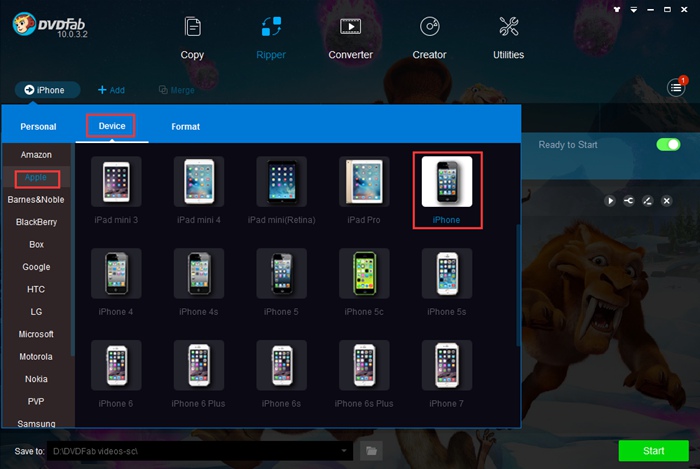
Task: Select LG in brand list
Action: click(x=36, y=311)
